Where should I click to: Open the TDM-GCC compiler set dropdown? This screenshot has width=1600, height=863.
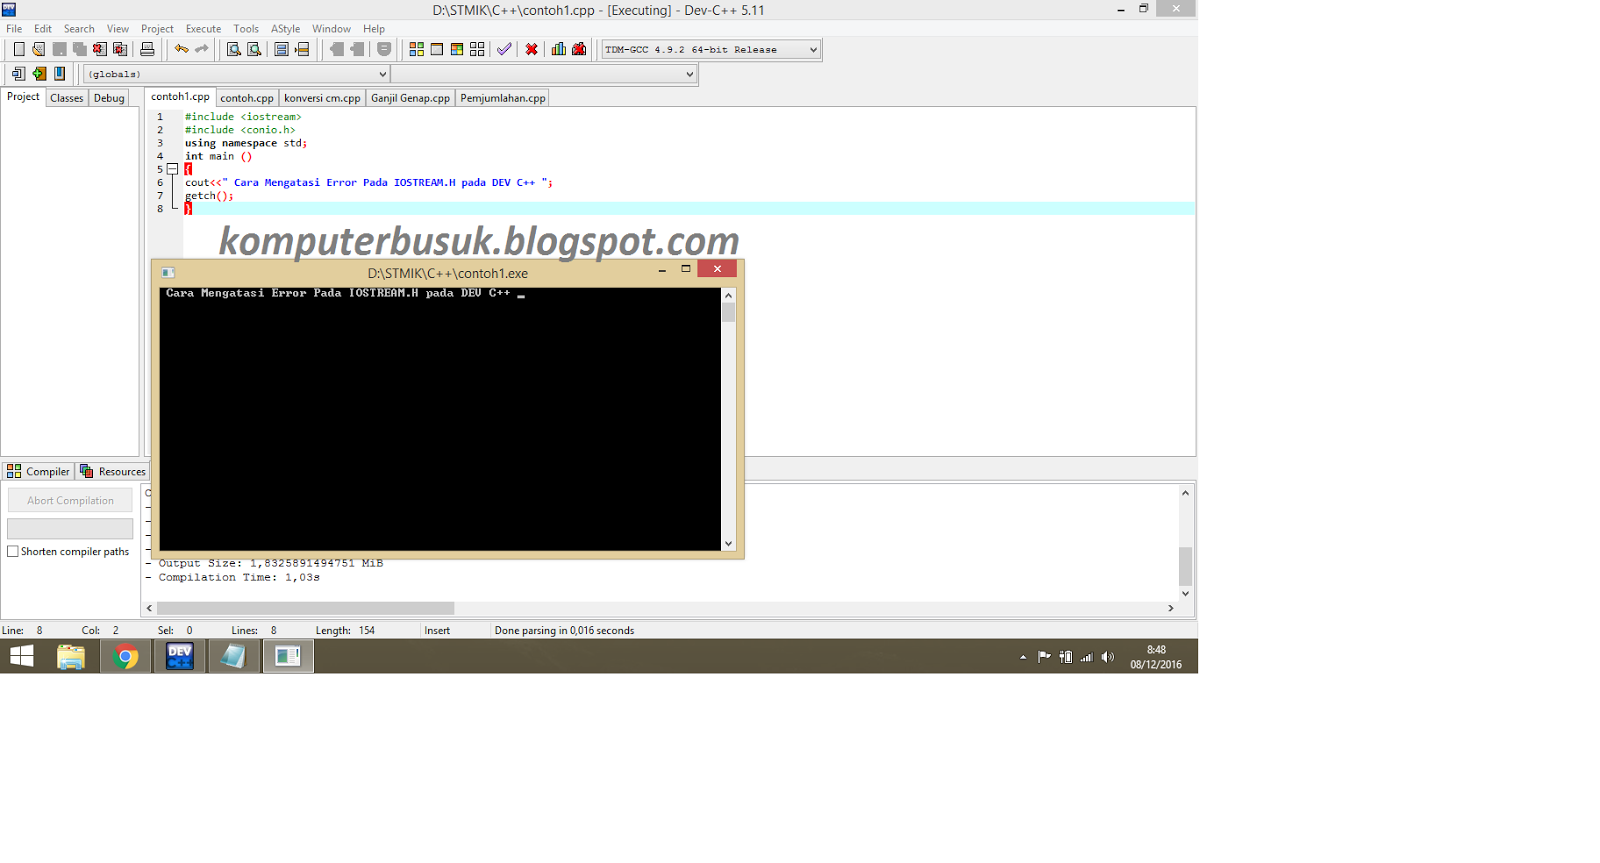tap(711, 49)
